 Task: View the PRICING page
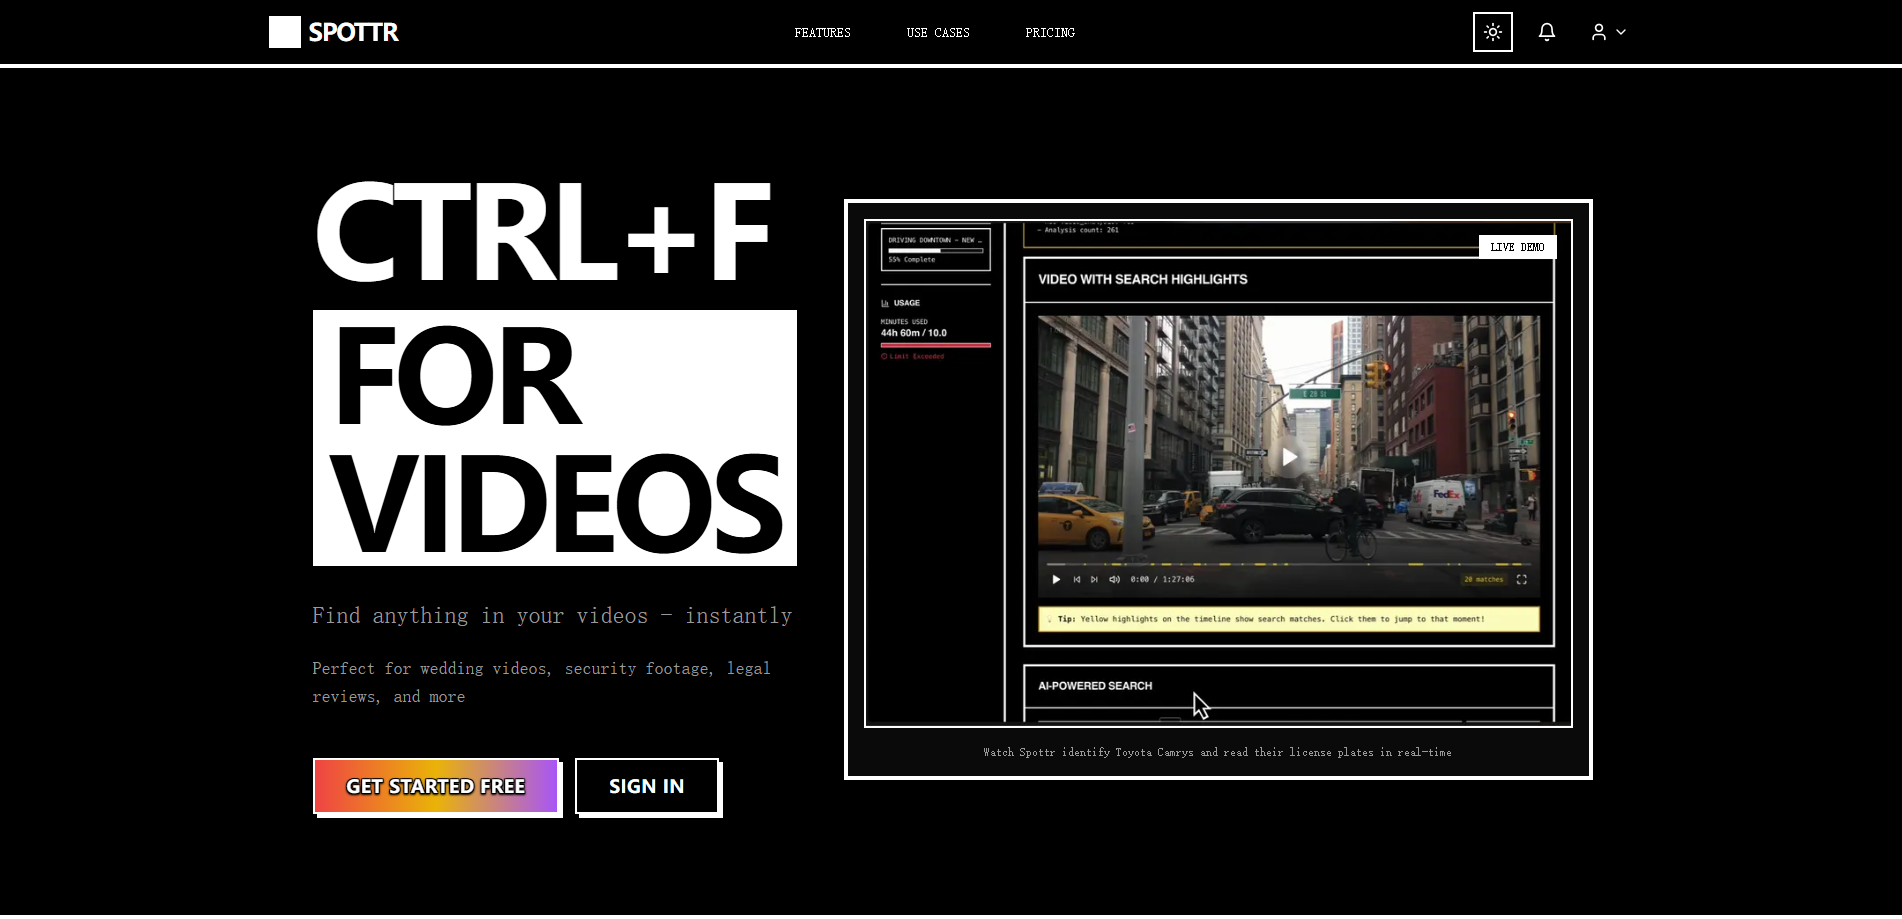(1049, 32)
